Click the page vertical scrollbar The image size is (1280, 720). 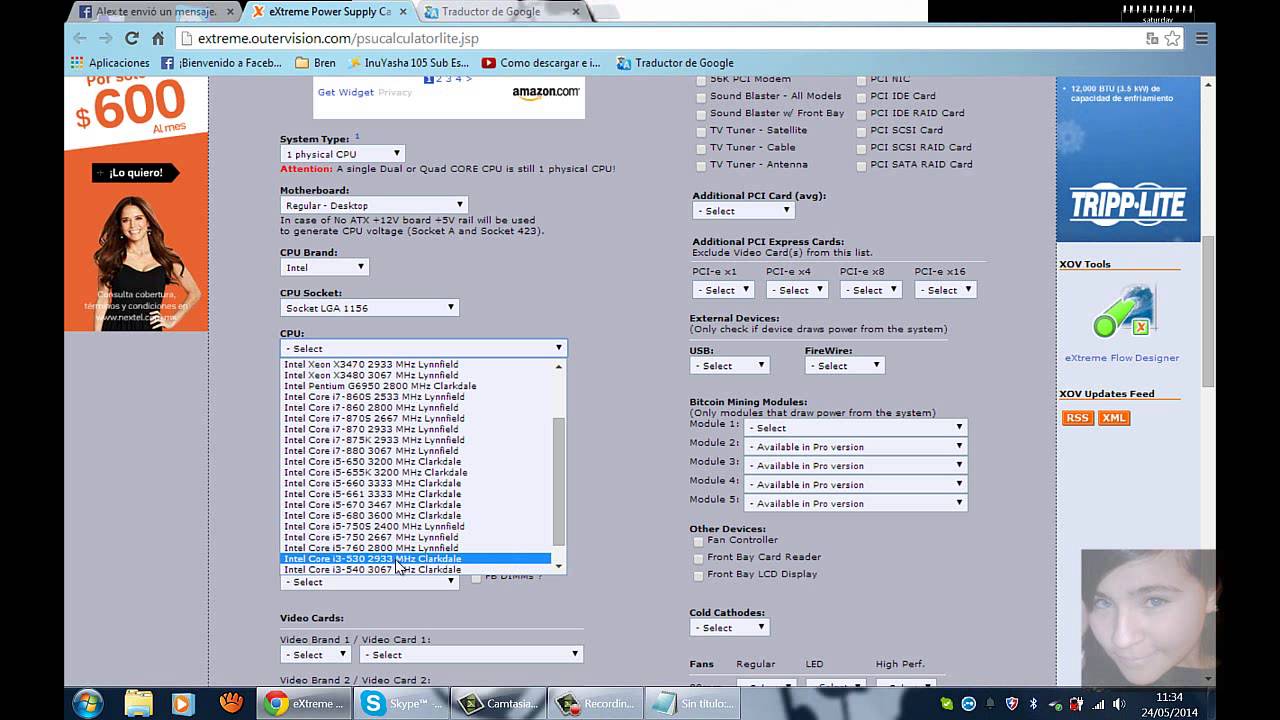click(x=1208, y=314)
